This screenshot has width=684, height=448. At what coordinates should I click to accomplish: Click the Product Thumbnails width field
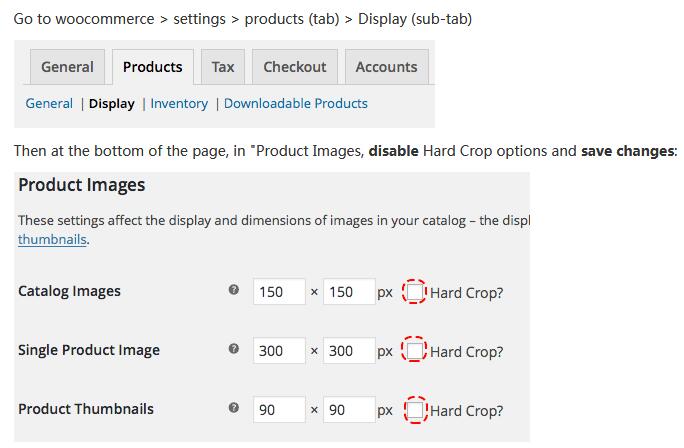pos(279,409)
